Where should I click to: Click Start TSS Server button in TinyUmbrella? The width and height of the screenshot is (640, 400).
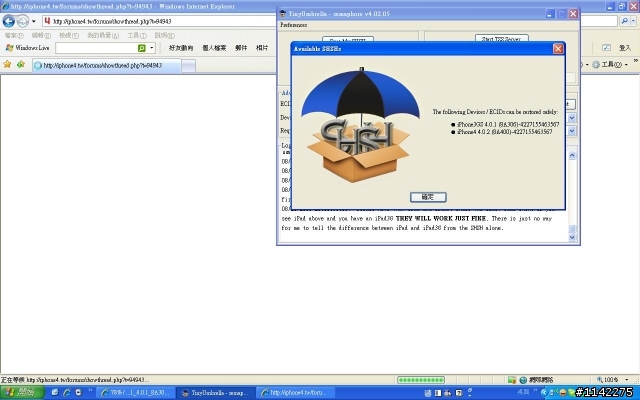tap(502, 39)
